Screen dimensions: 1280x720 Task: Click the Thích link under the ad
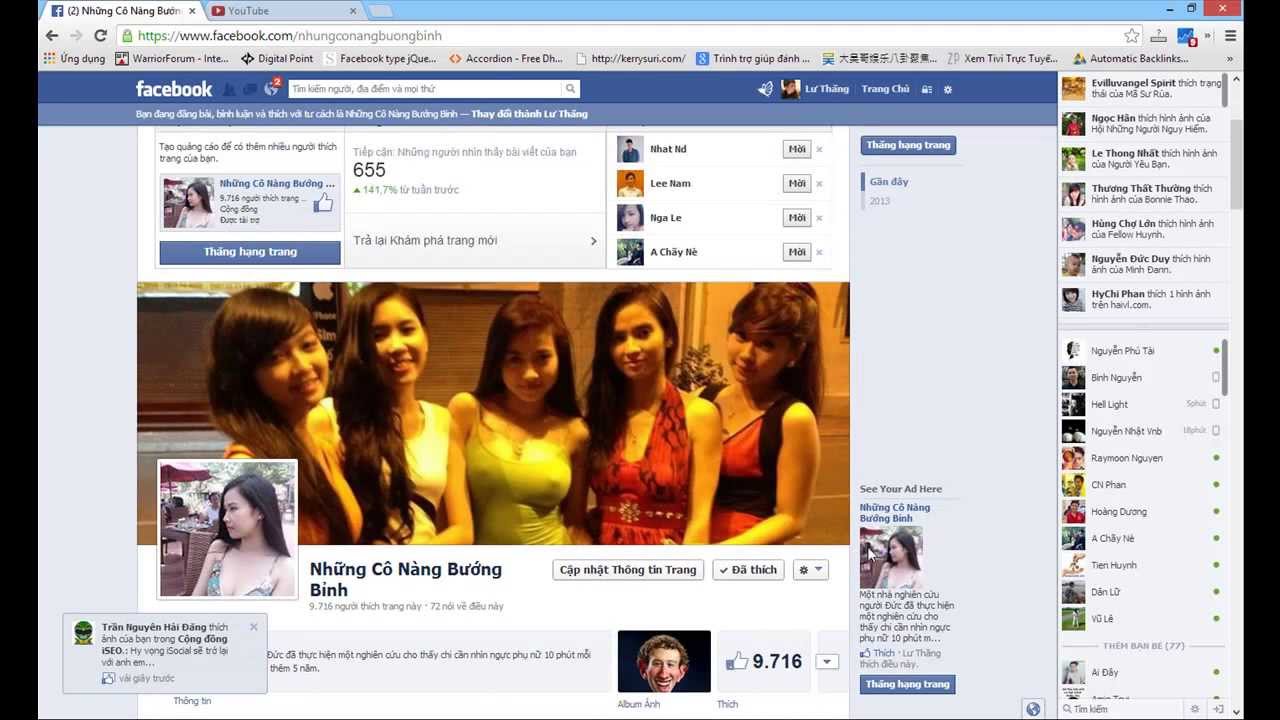tap(884, 654)
